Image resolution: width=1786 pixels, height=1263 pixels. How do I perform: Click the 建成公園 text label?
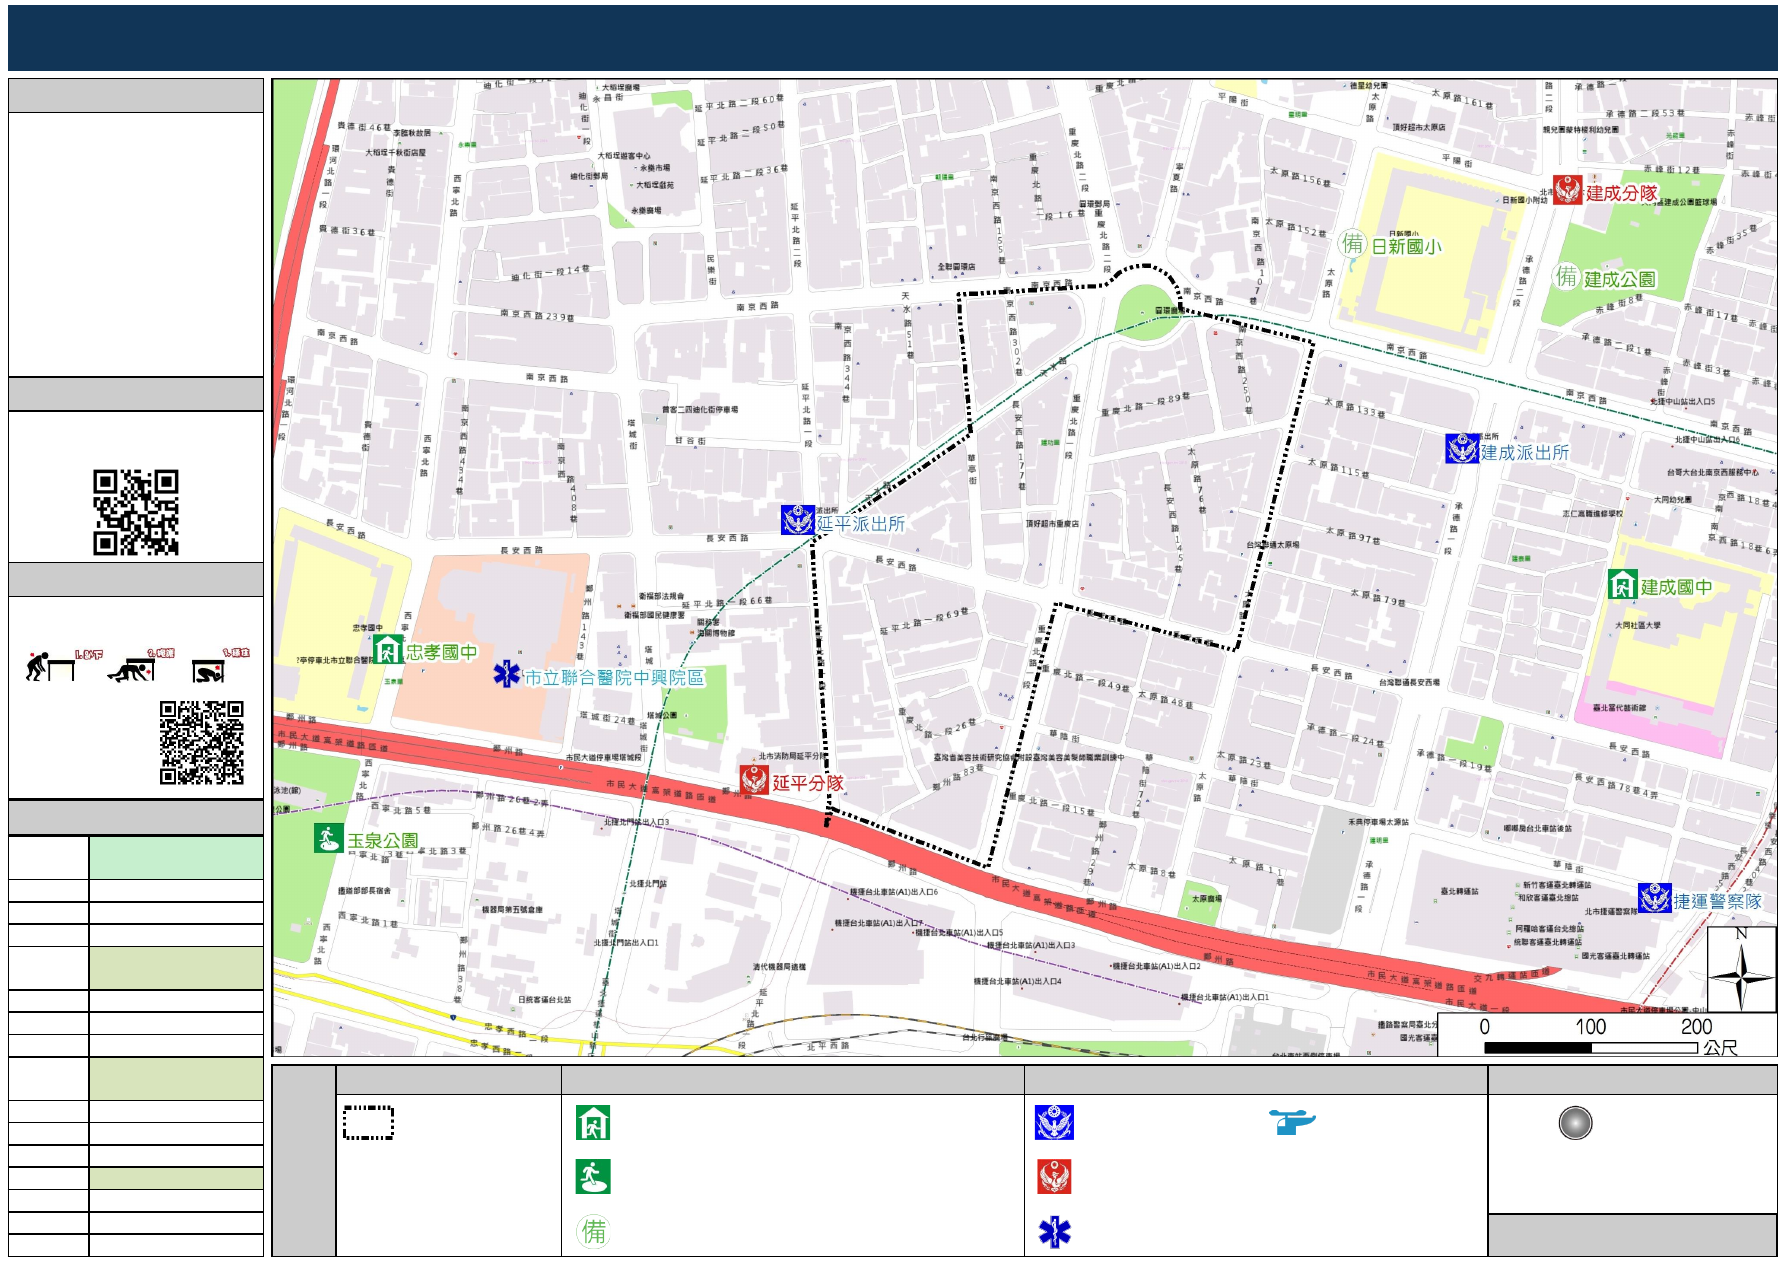[x=1619, y=279]
